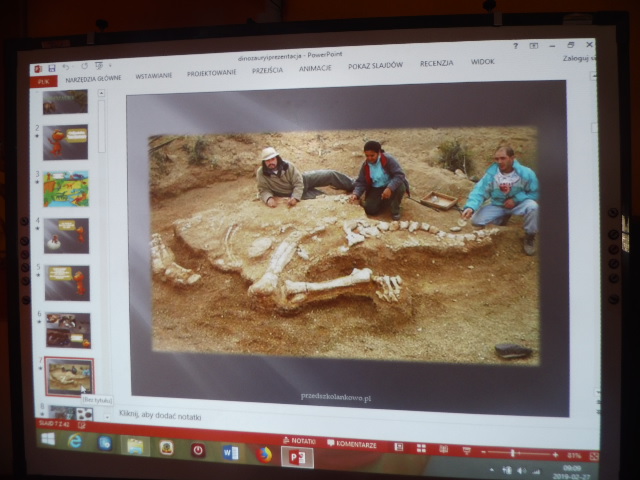Click the przedszkolankowo.pl text on slide

coord(336,397)
